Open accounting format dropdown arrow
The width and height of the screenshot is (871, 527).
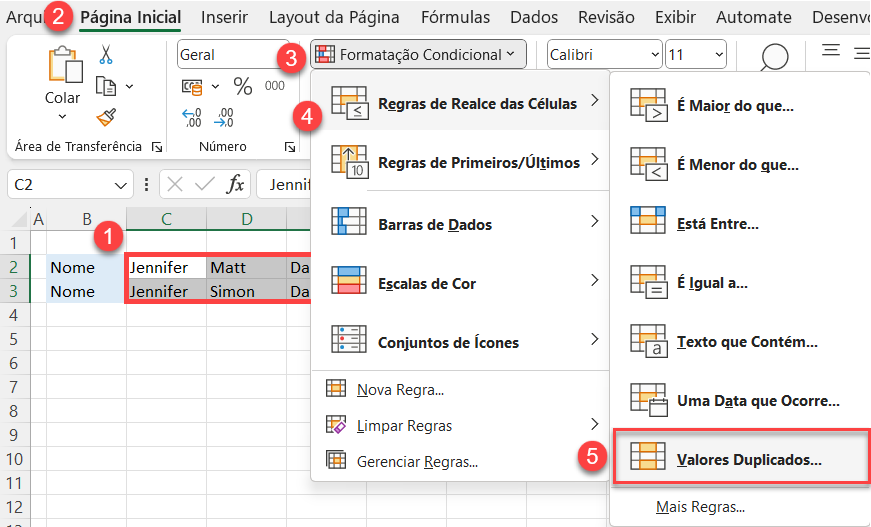coord(216,87)
